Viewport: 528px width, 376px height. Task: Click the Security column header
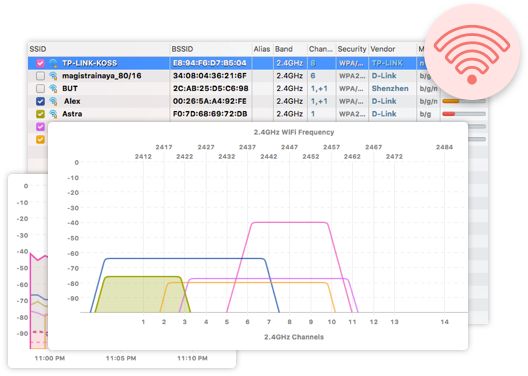coord(352,49)
